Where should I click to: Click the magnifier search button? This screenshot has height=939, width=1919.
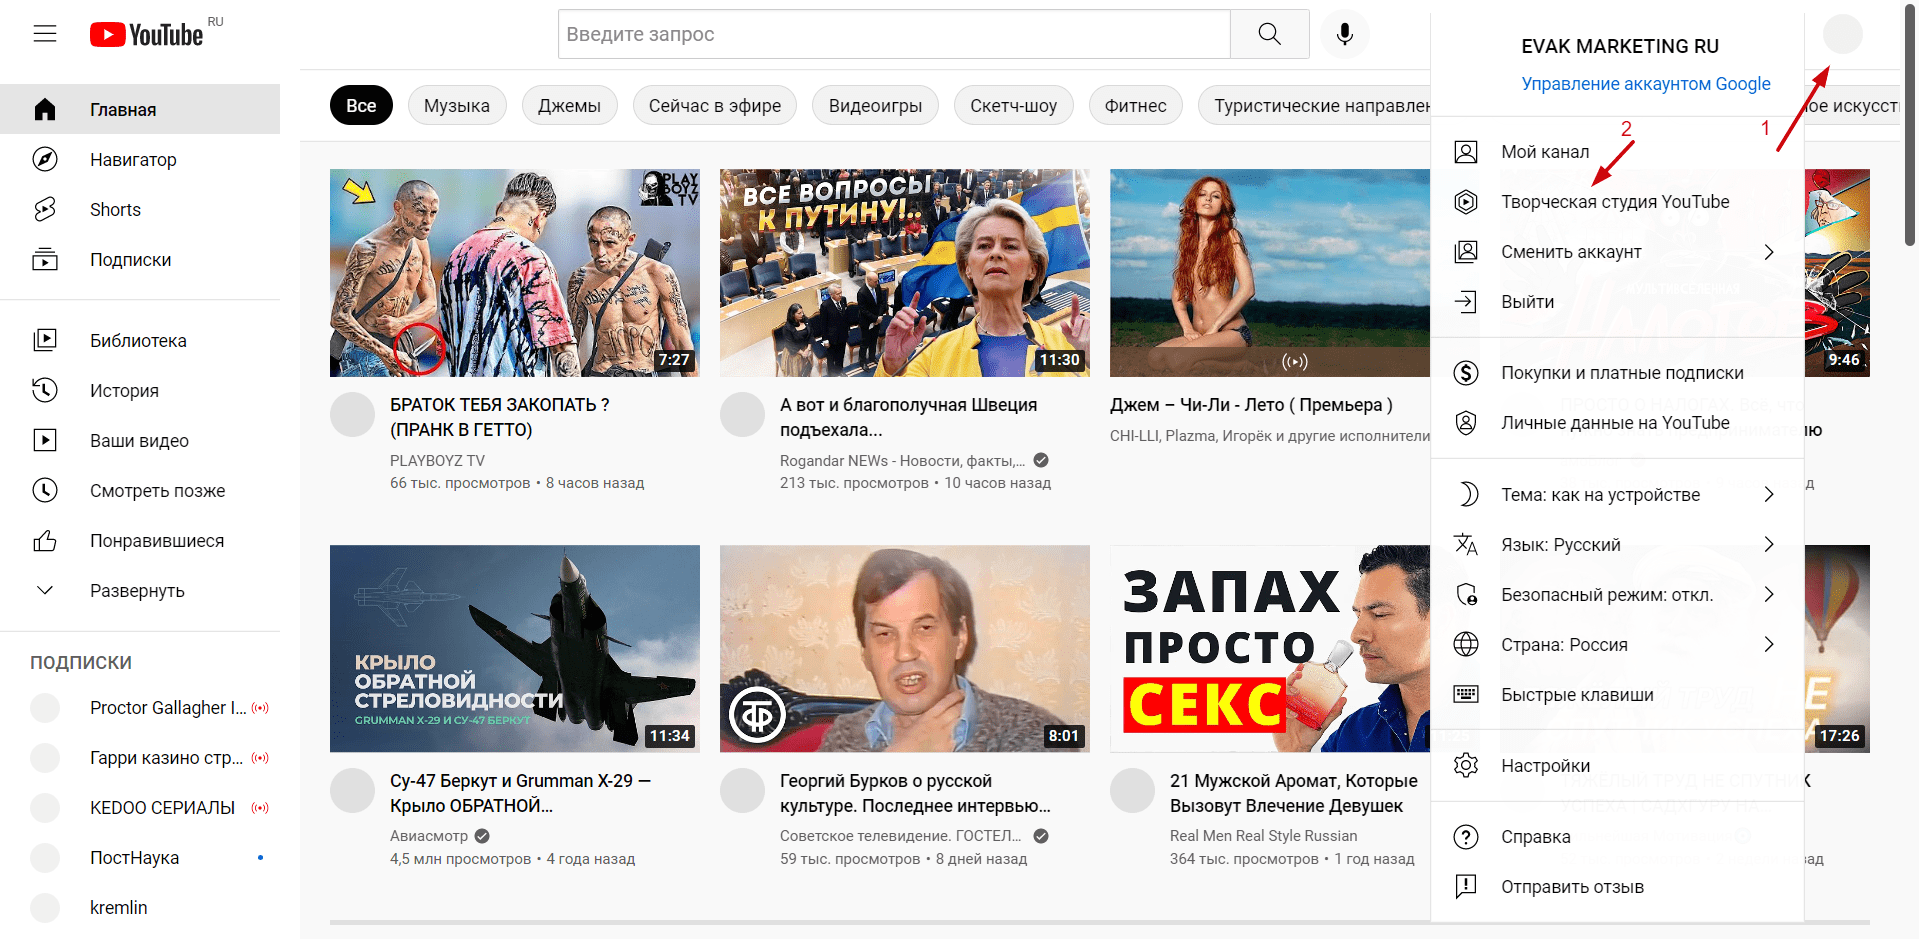pos(1270,34)
